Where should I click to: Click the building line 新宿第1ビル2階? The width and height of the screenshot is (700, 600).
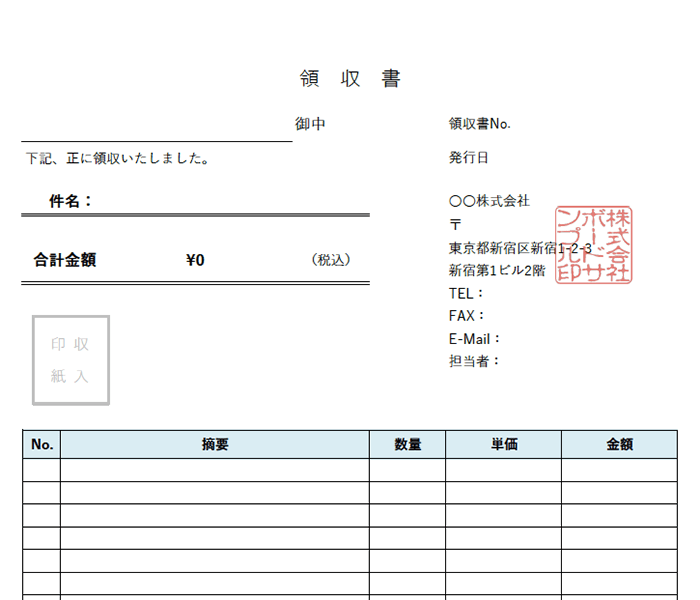[497, 271]
